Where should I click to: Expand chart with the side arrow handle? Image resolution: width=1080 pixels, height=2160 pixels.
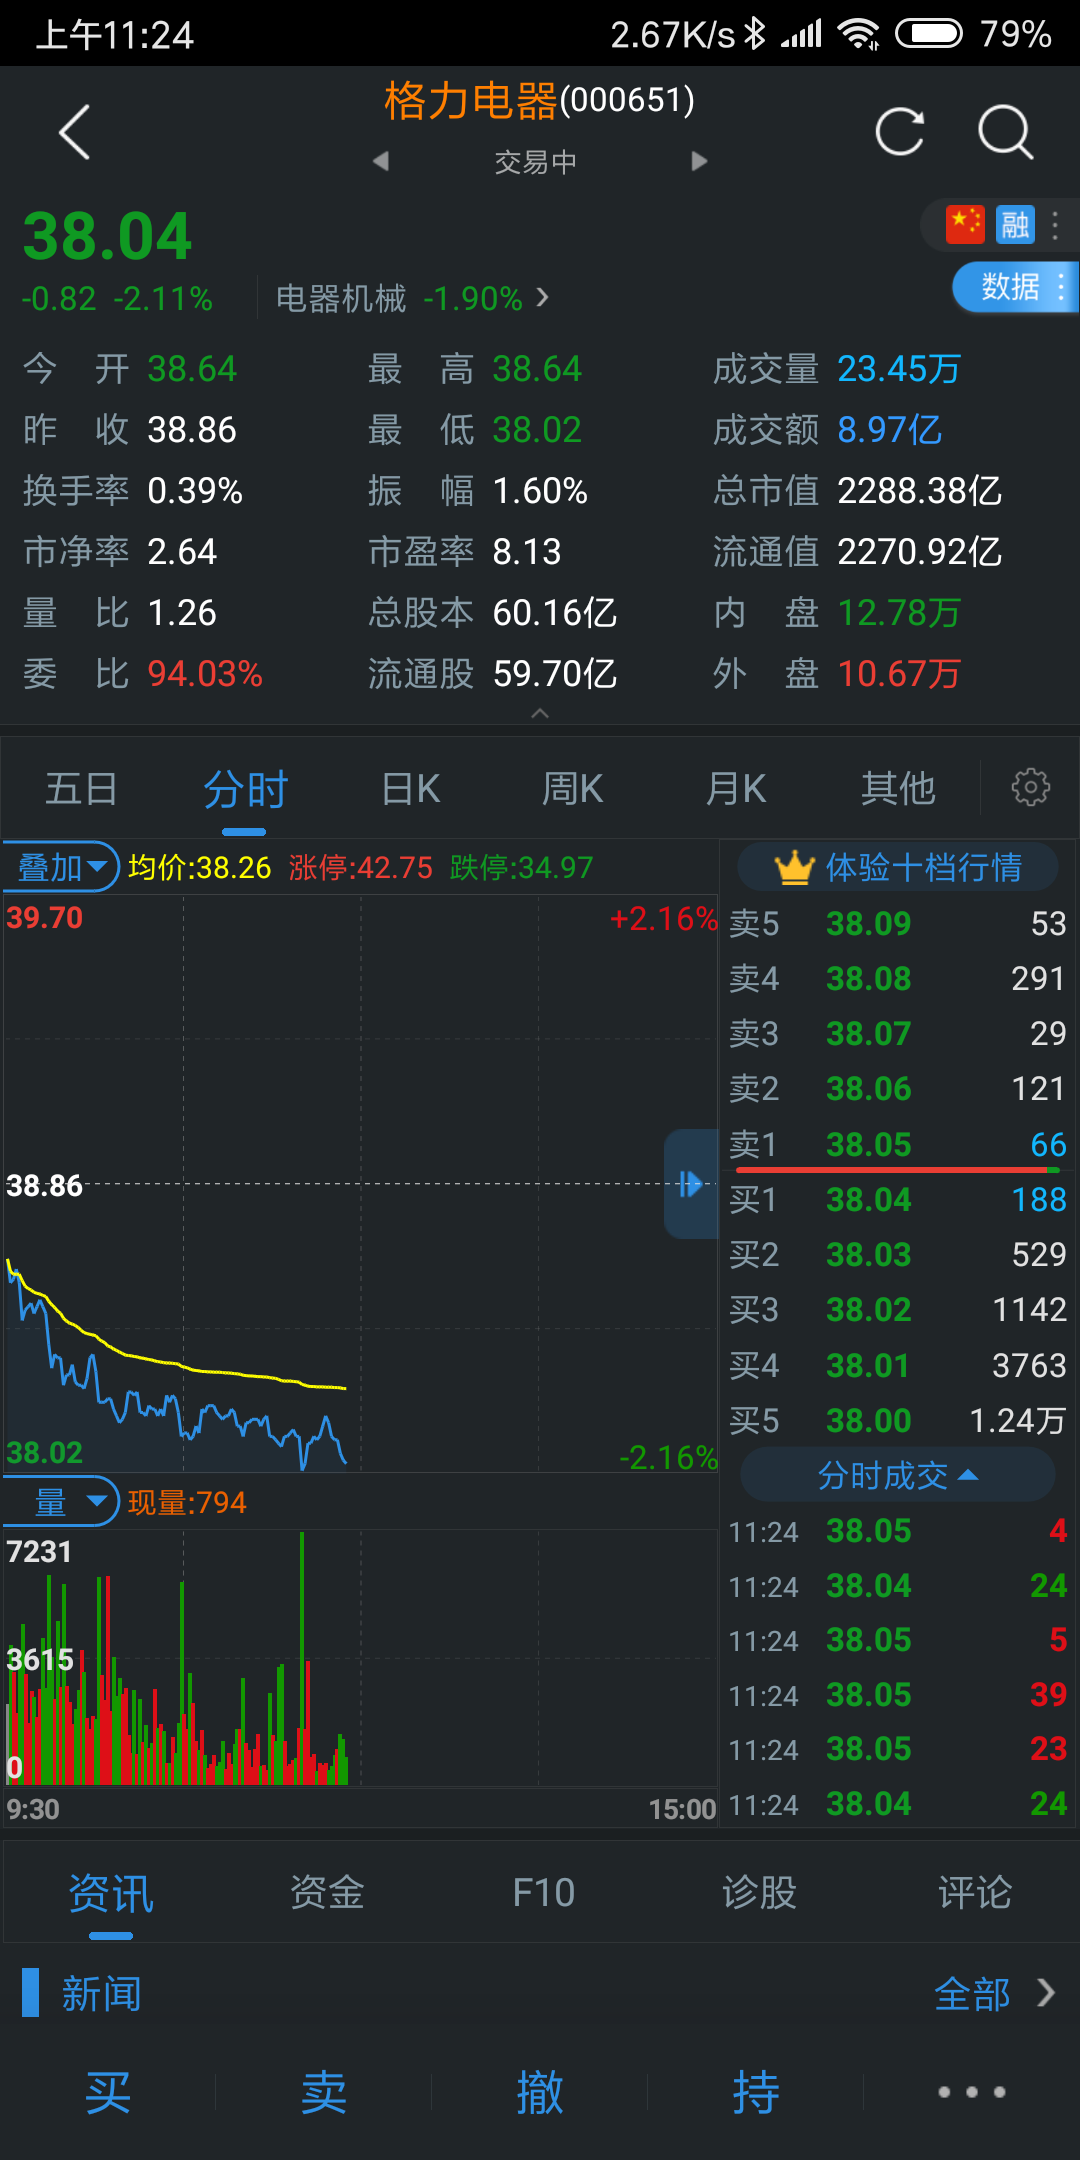pyautogui.click(x=691, y=1184)
